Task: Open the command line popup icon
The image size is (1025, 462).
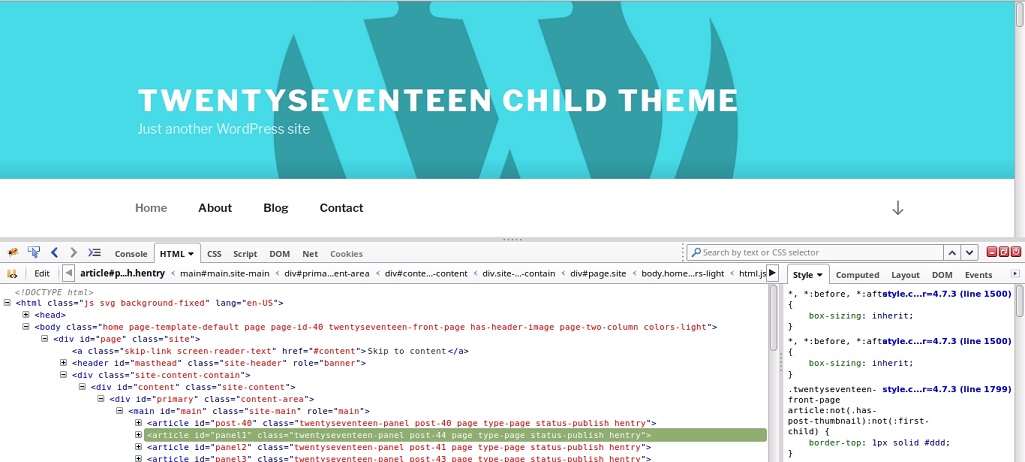Action: (x=94, y=253)
